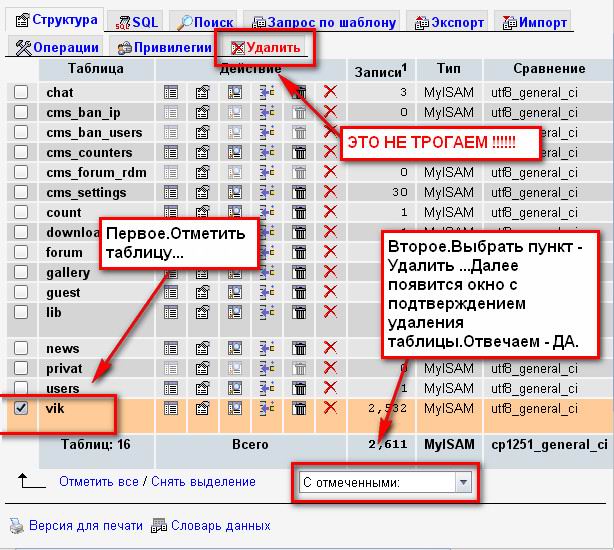Click the 'Снять выделение' link
The height and width of the screenshot is (550, 614).
[201, 482]
